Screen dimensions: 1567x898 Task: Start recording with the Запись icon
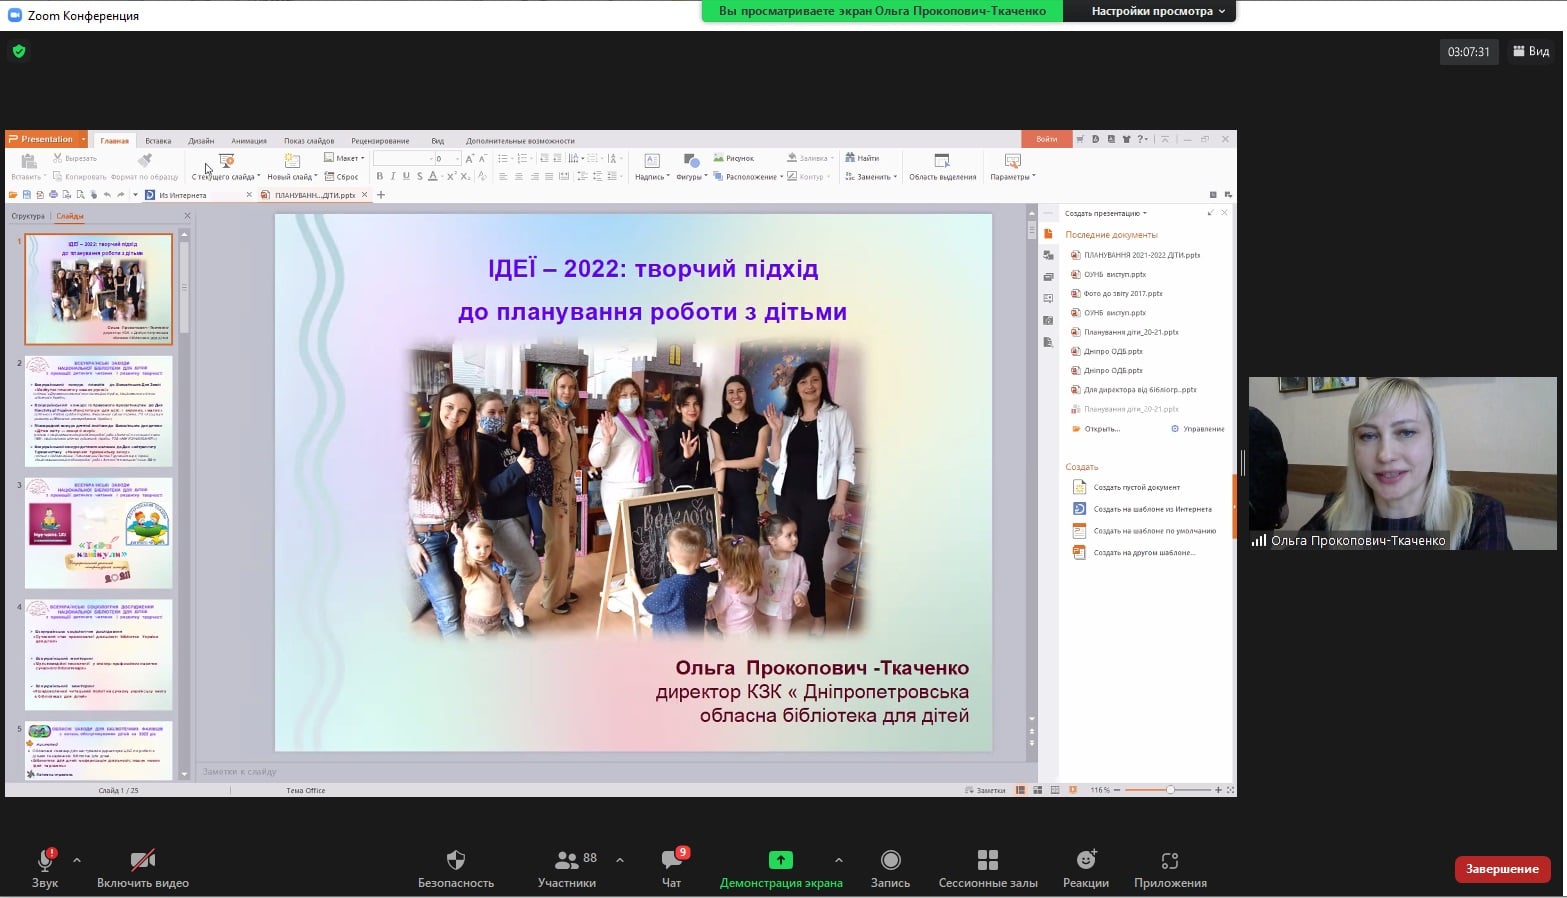(x=890, y=860)
